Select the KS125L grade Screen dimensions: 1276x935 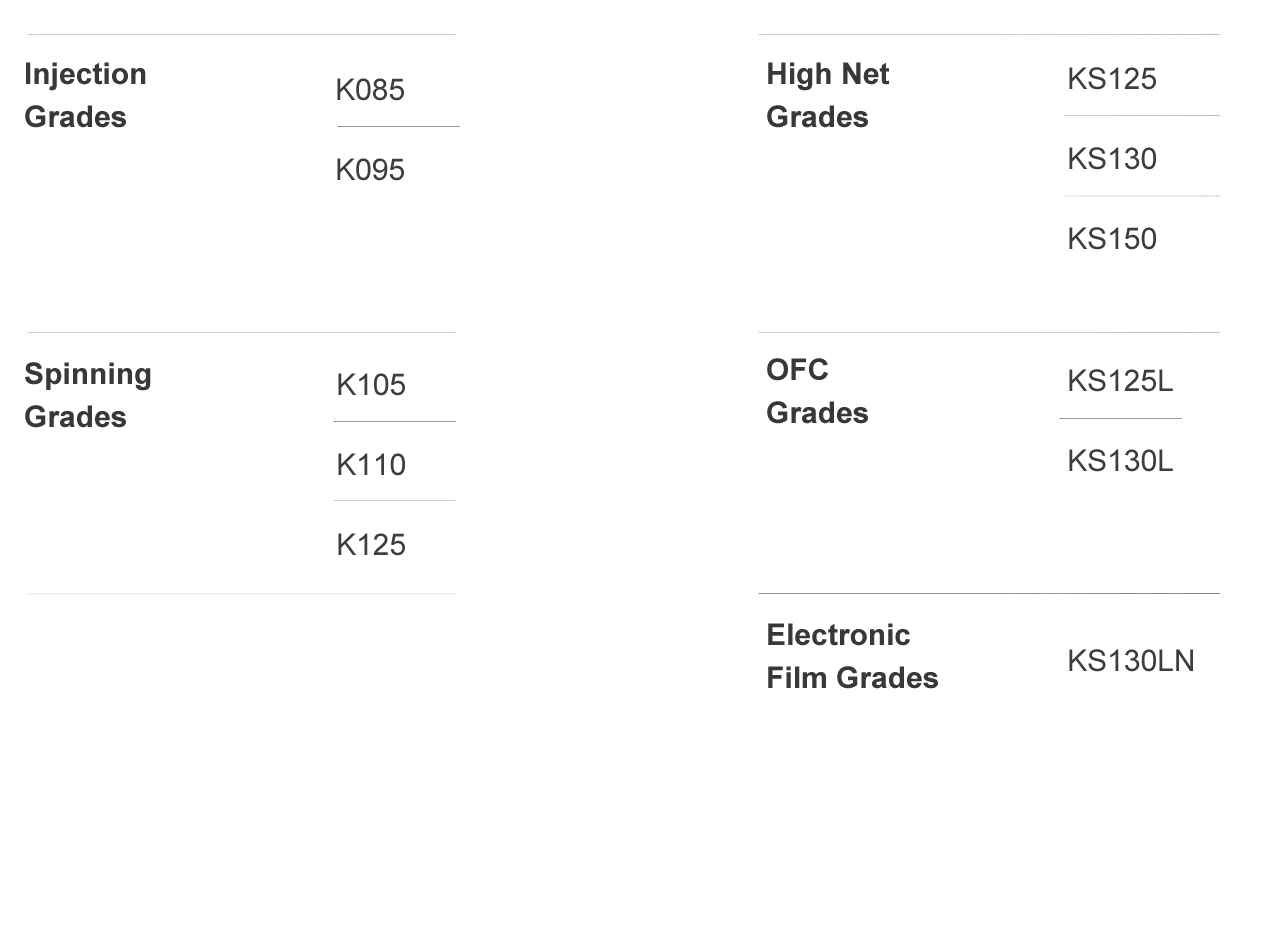pos(1120,381)
